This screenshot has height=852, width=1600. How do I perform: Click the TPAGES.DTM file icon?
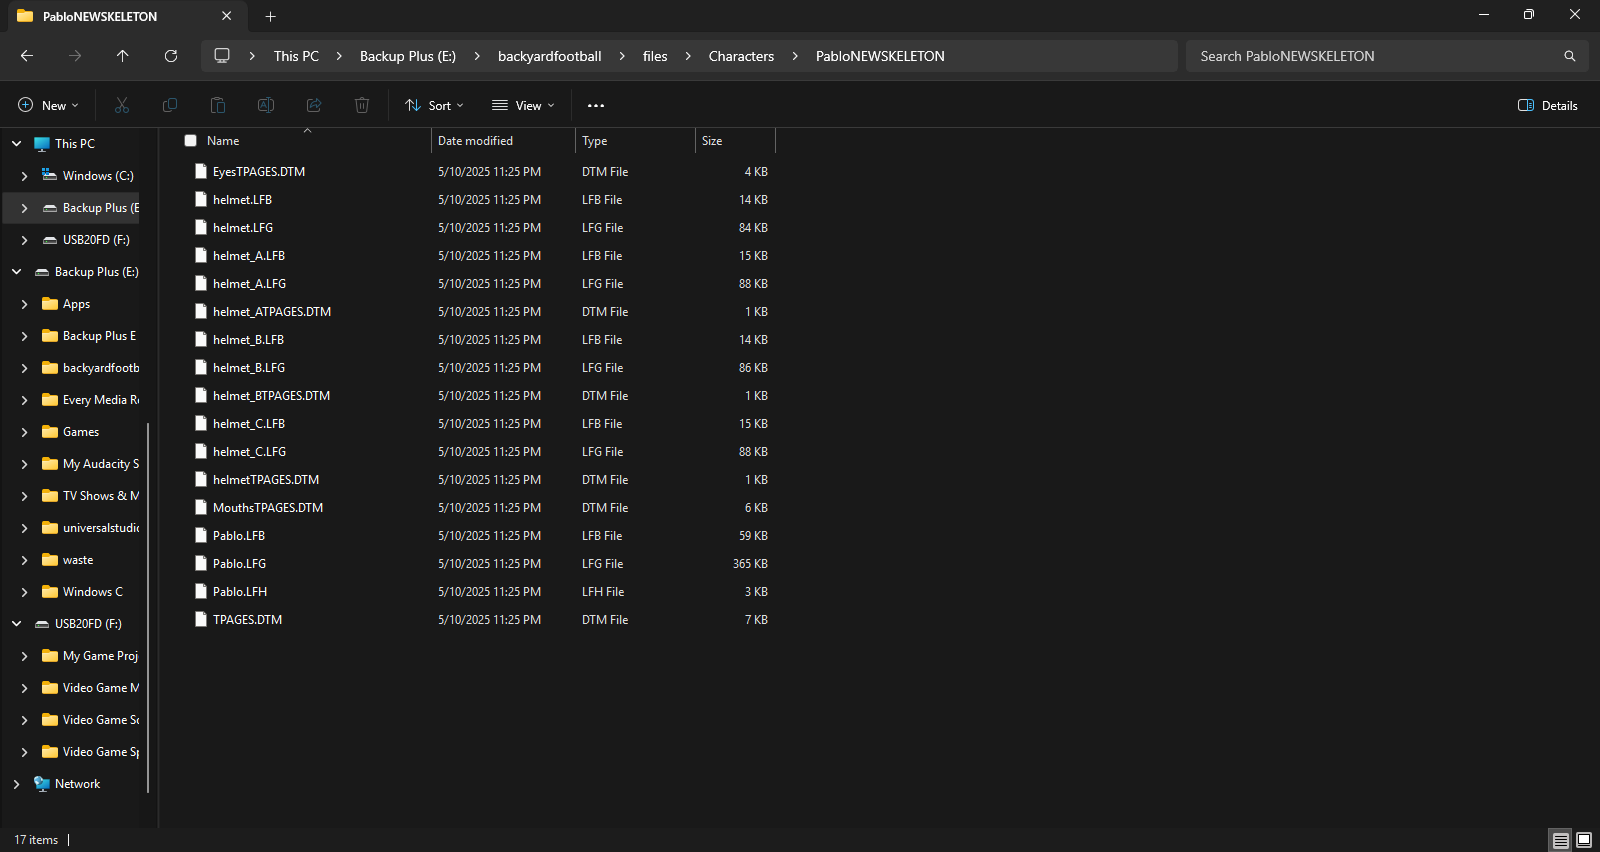click(201, 619)
